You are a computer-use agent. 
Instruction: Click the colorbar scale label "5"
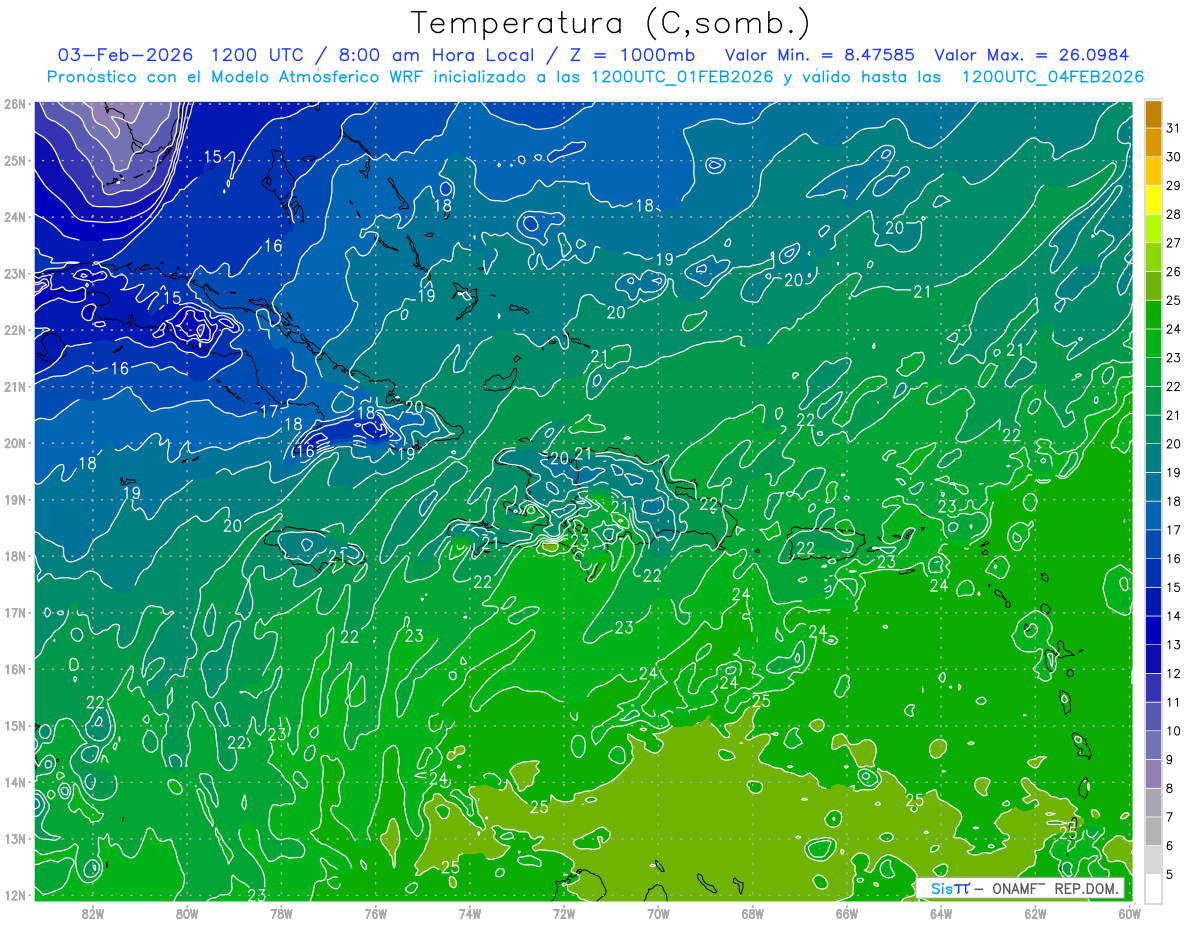tap(1170, 875)
